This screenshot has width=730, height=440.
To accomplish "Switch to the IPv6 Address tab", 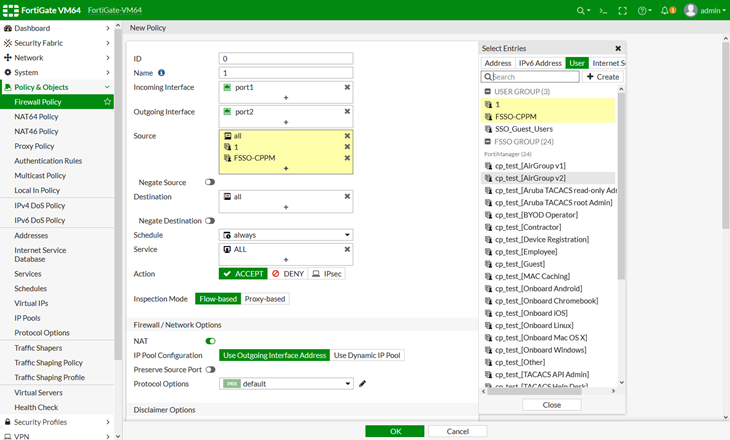I will [x=540, y=63].
